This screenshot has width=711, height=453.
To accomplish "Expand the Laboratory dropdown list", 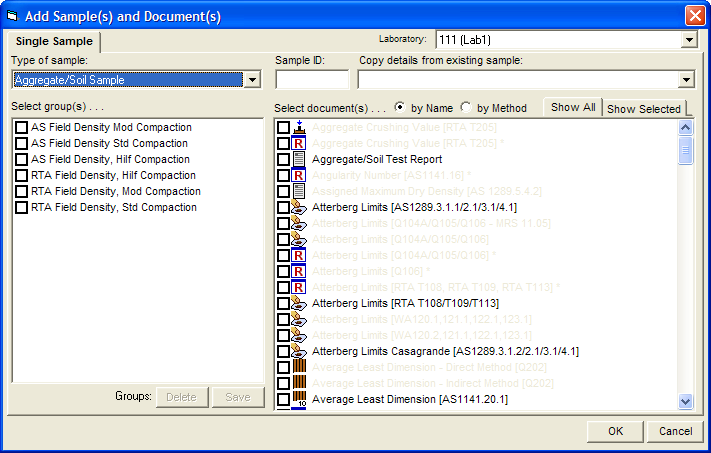I will [x=688, y=40].
